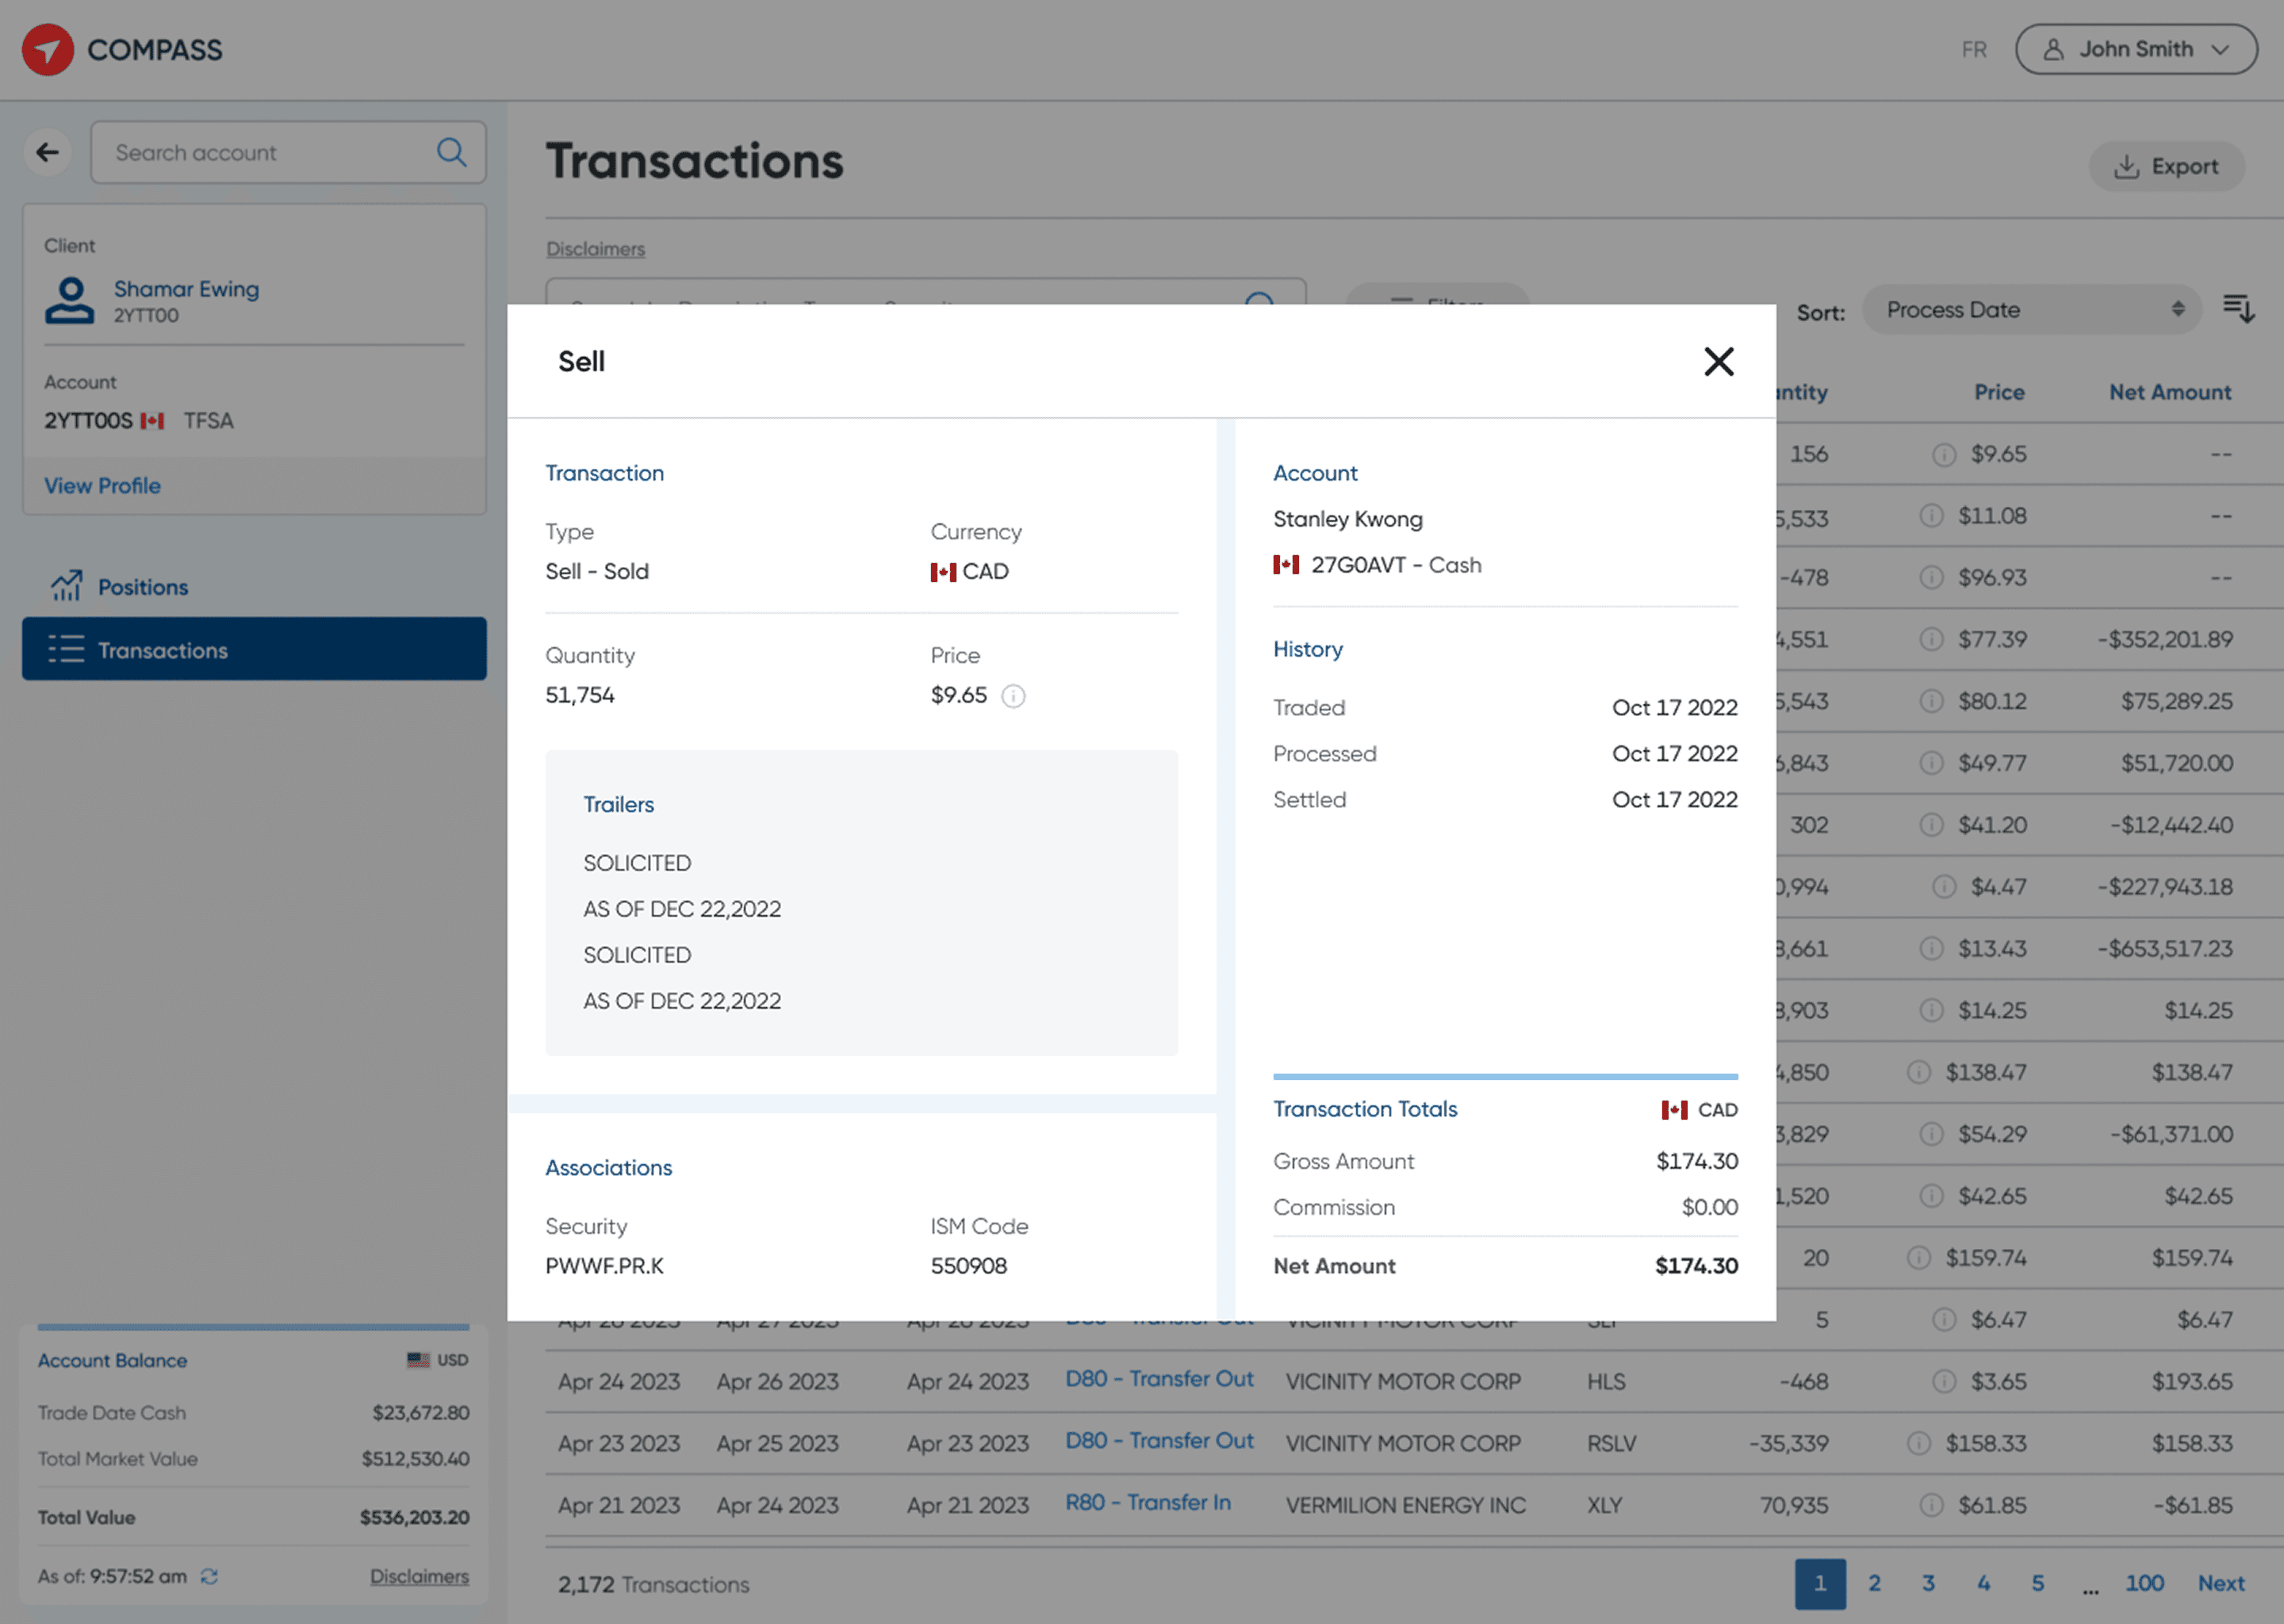Click the Export button
The width and height of the screenshot is (2284, 1624).
2166,166
